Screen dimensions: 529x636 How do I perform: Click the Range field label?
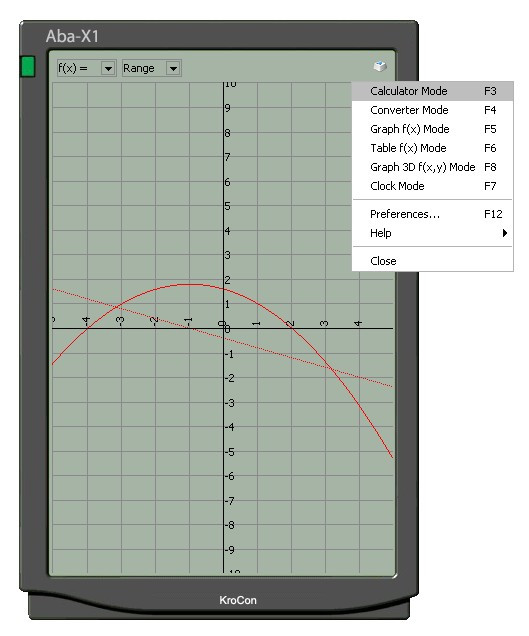pyautogui.click(x=139, y=68)
